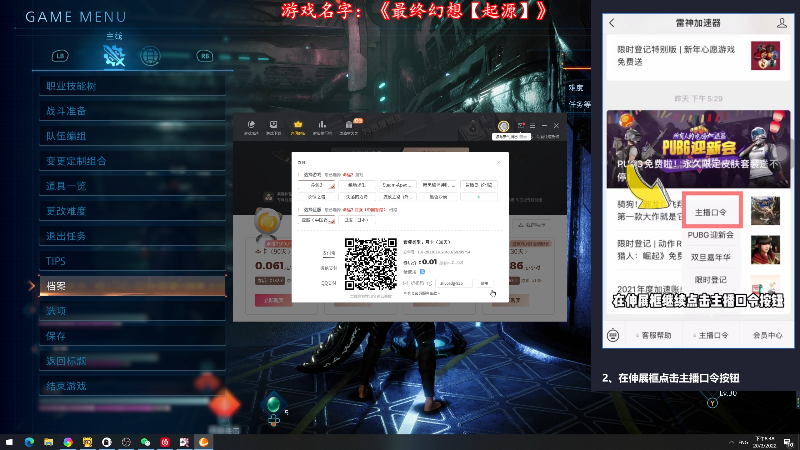Select the highlighted crown tab in the accelerator
Screen dimensions: 800x450
[298, 127]
